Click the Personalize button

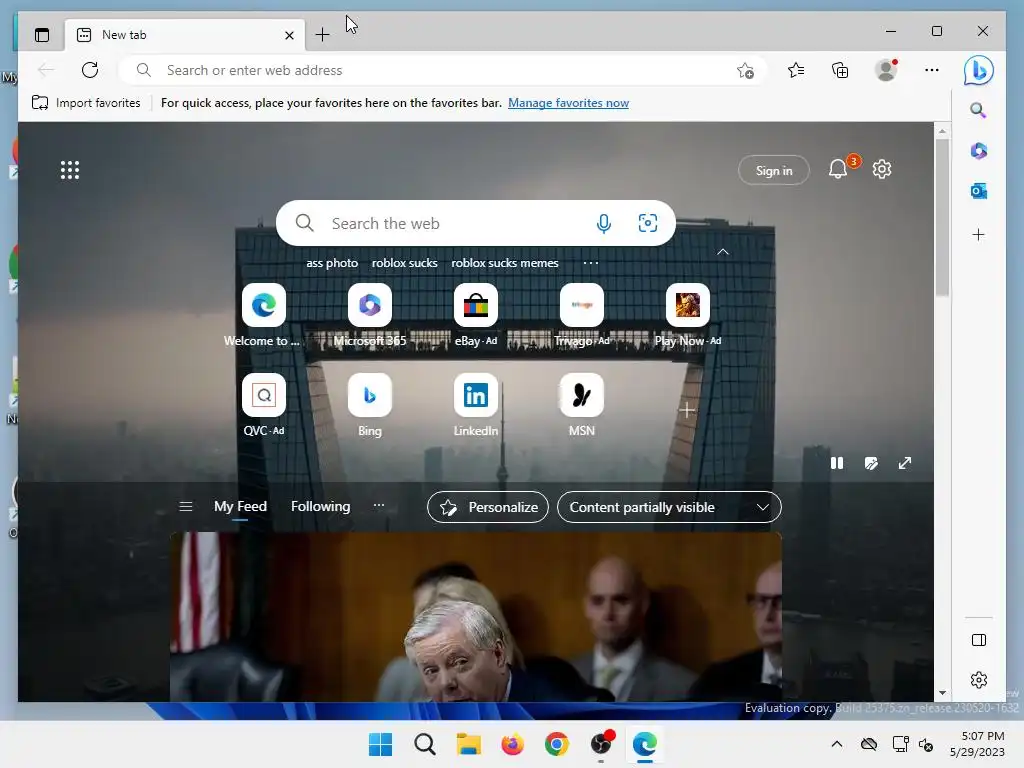coord(488,507)
